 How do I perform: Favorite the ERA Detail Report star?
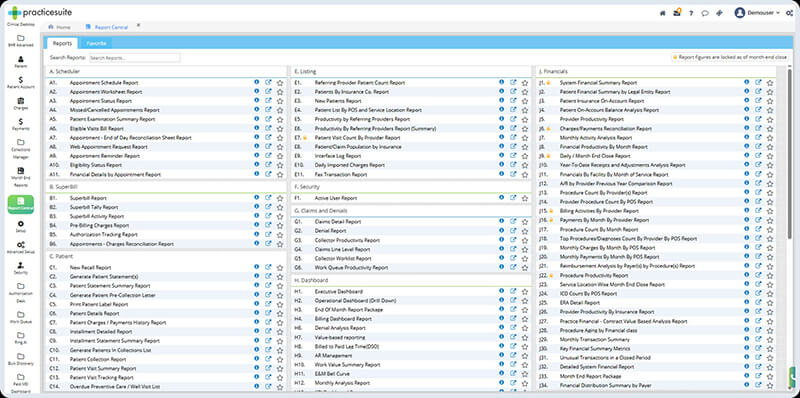click(x=769, y=303)
